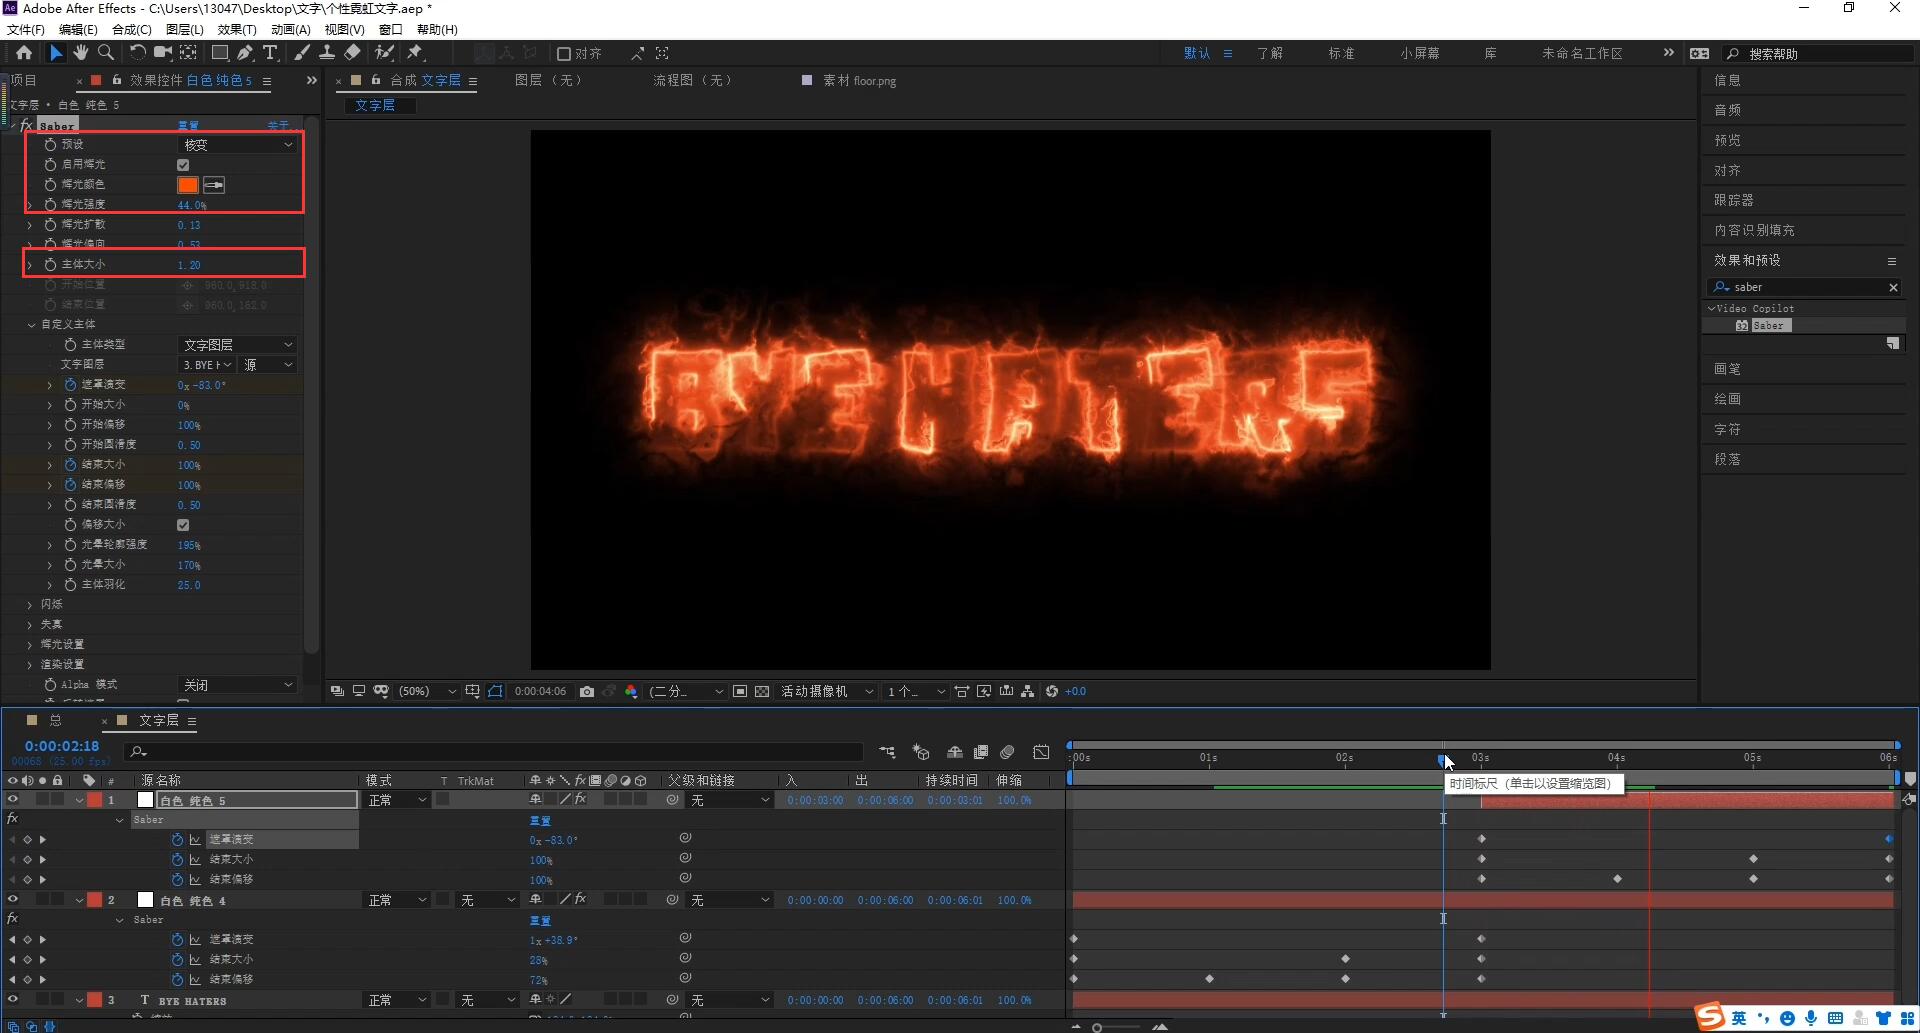Toggle the 启用辉光 checkbox

(x=183, y=165)
